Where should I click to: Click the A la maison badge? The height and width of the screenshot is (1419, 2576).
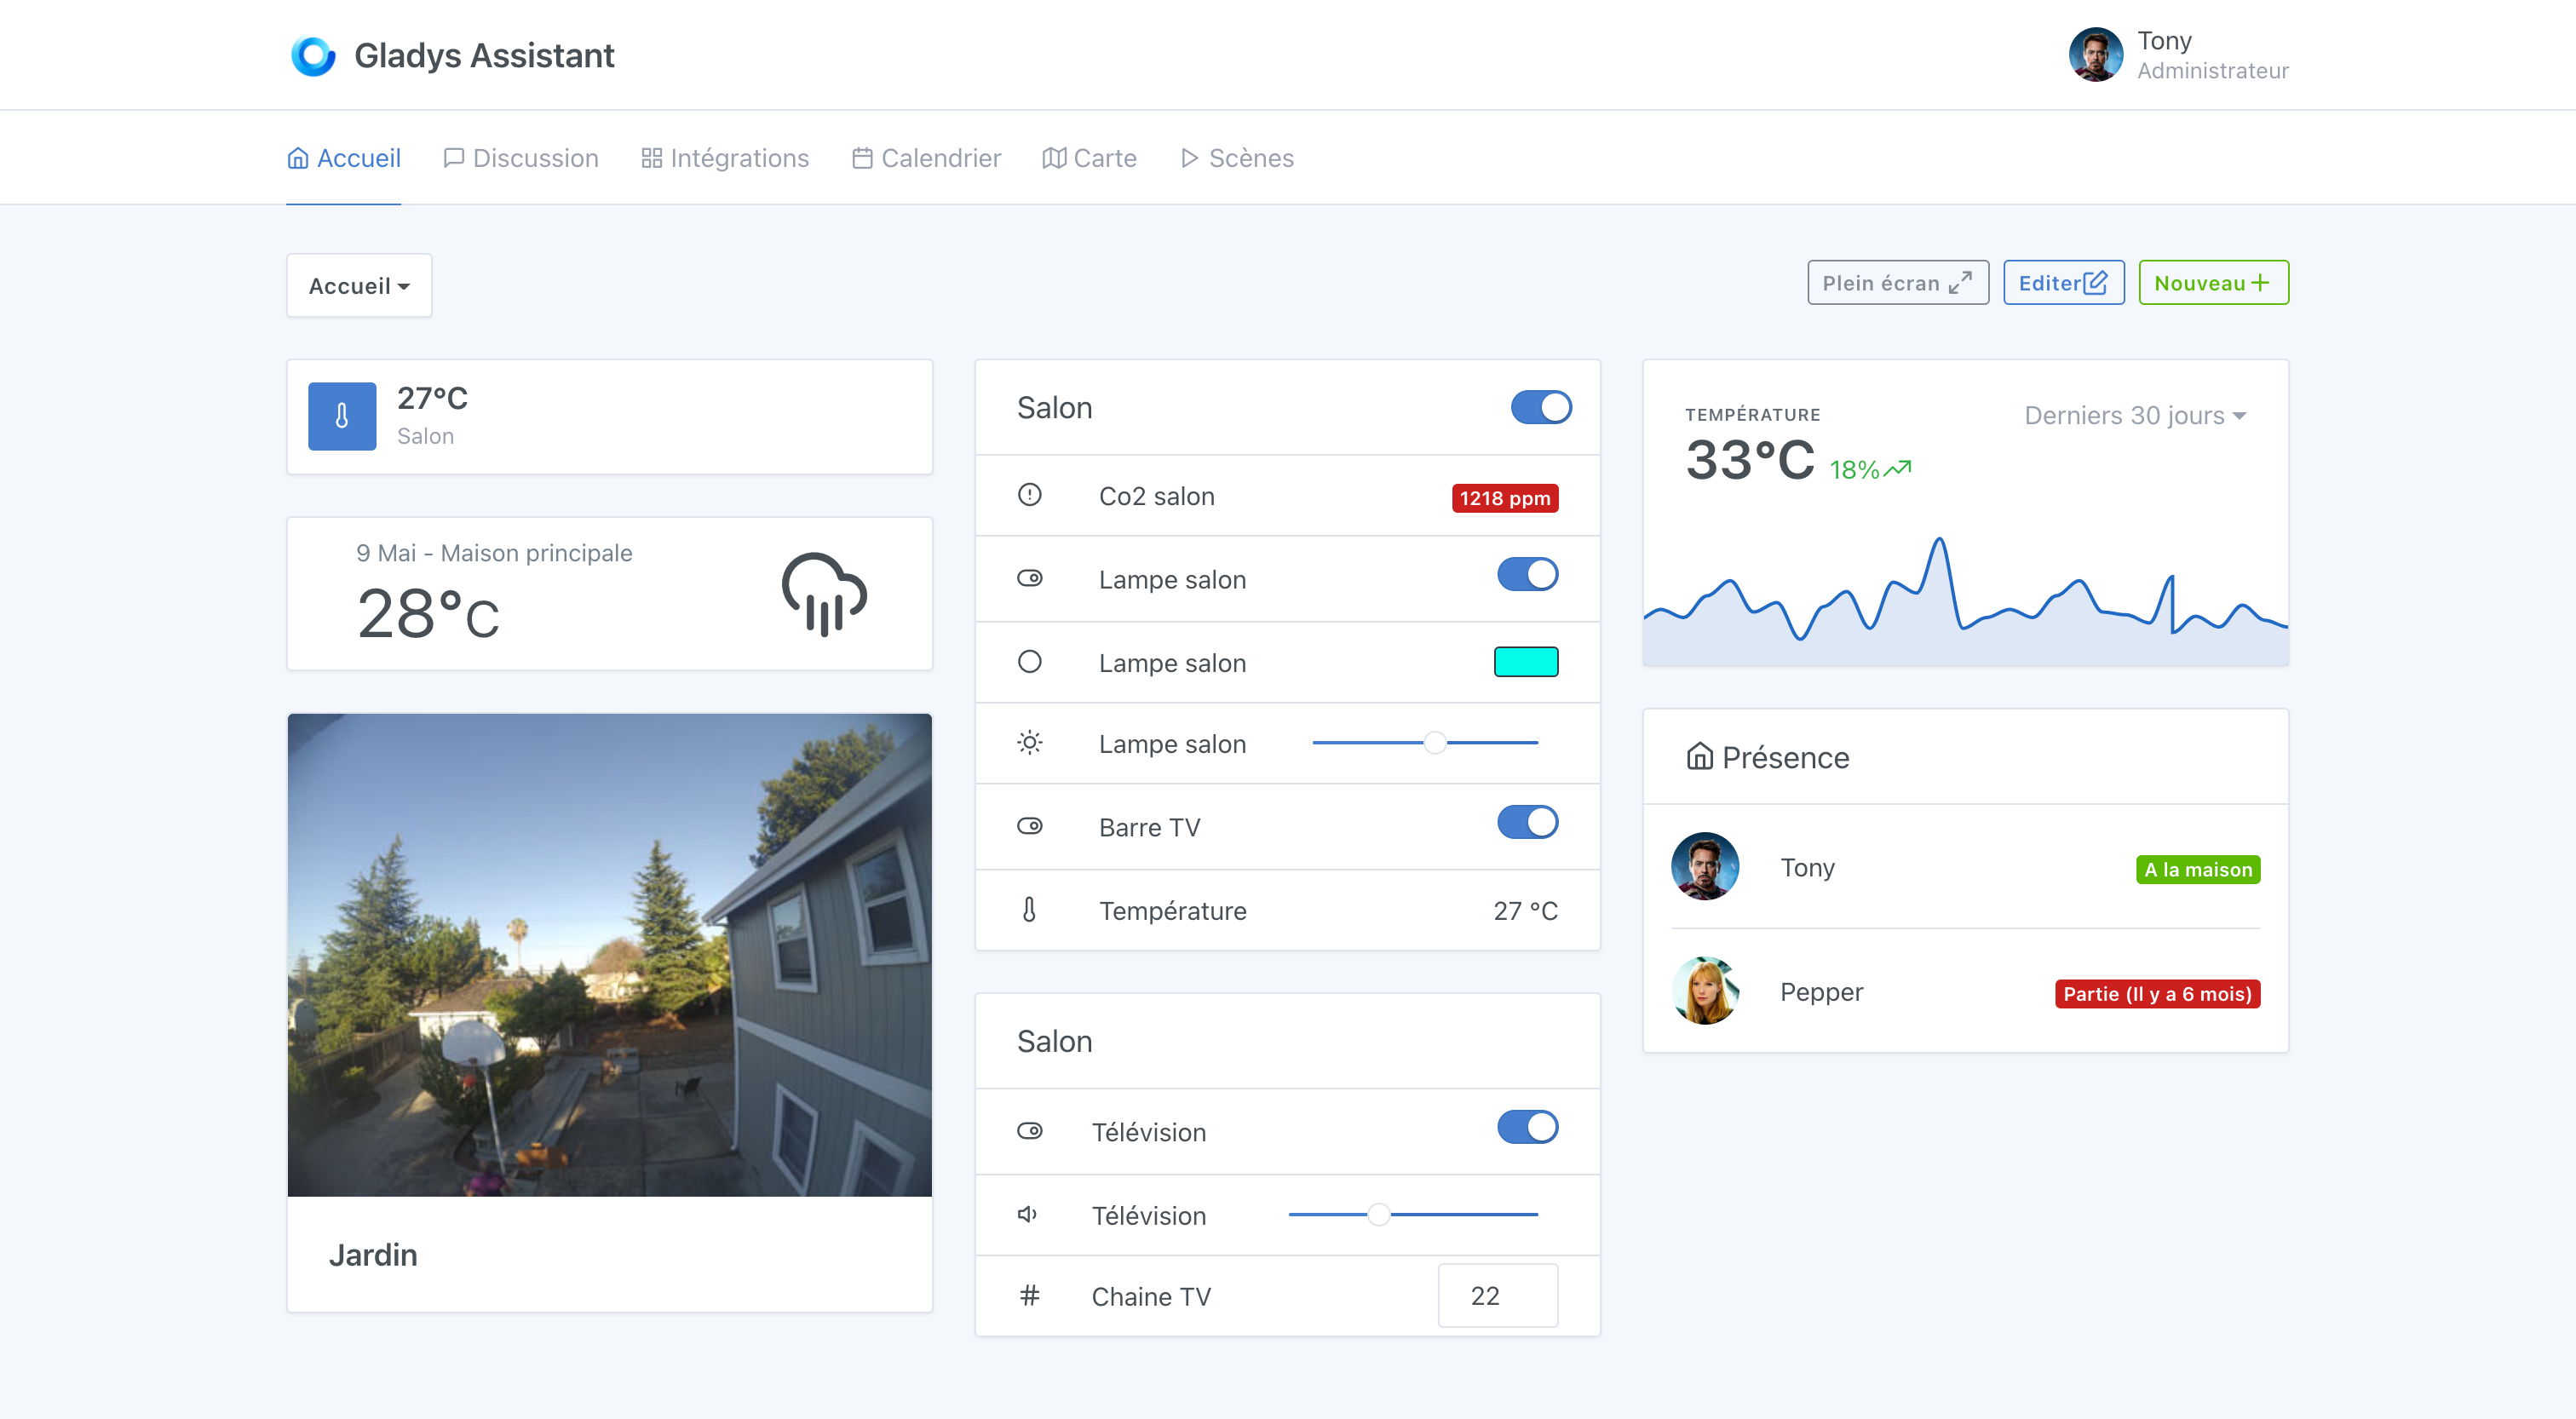point(2197,869)
